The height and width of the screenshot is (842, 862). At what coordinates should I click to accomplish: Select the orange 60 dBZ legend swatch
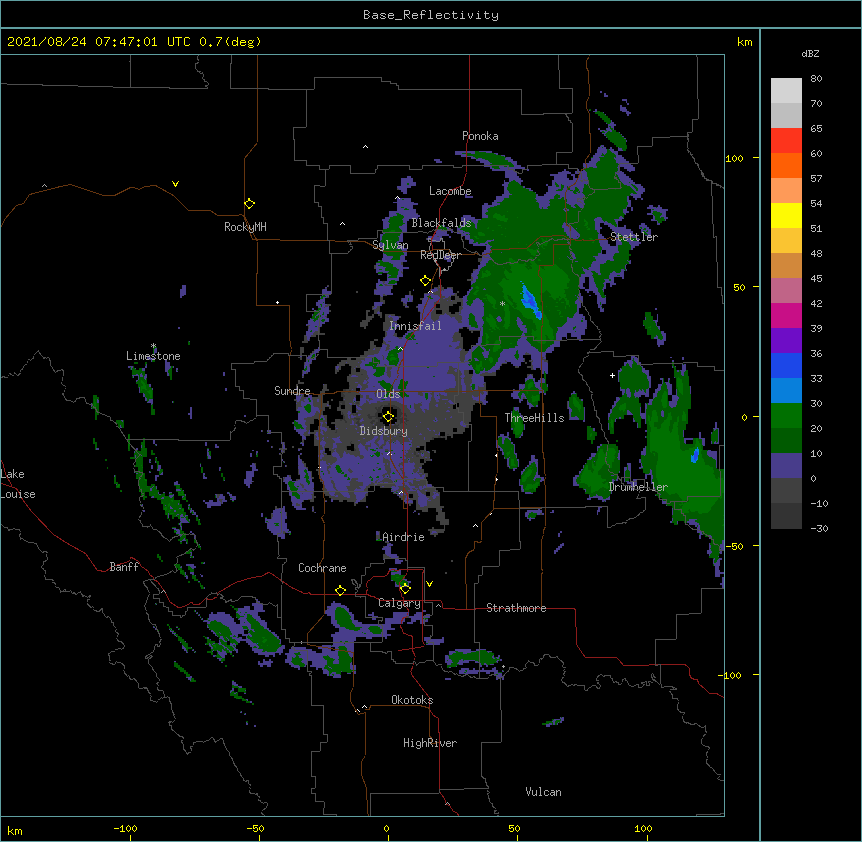coord(786,165)
